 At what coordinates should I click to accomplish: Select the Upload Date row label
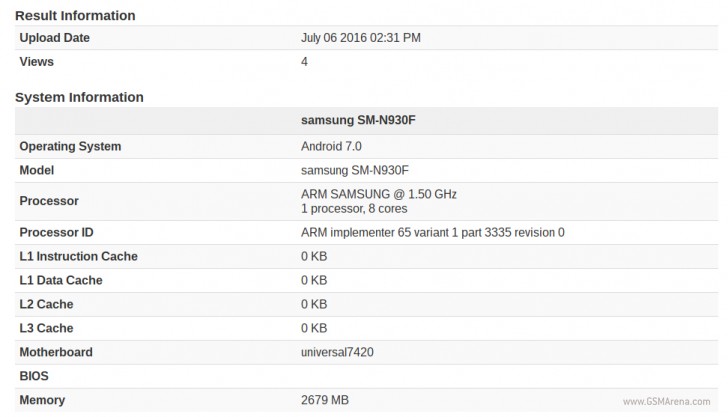click(54, 38)
